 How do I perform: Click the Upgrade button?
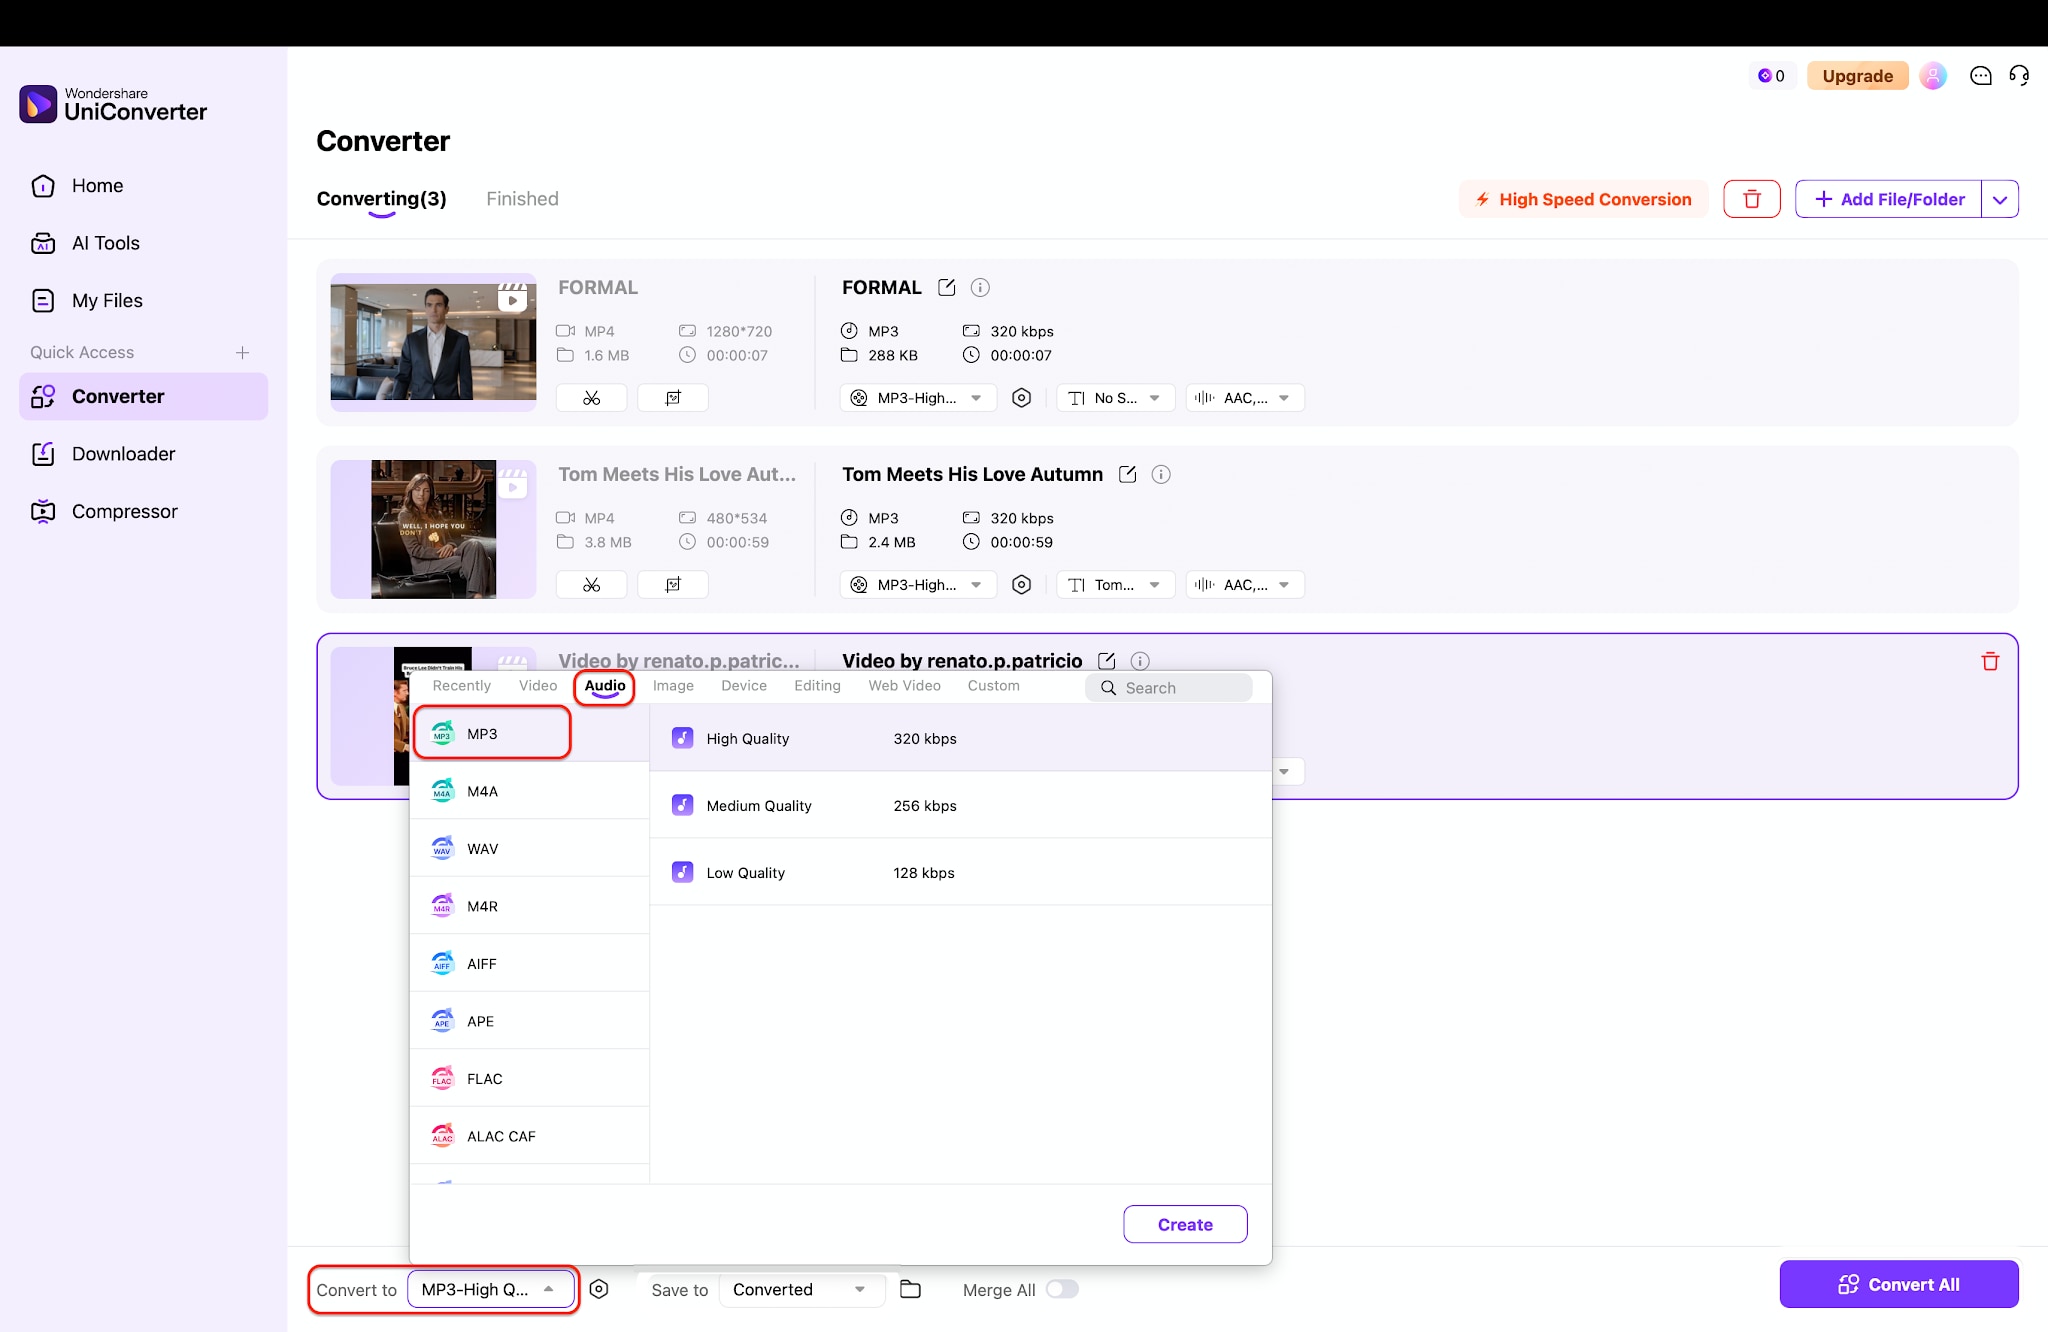1857,76
